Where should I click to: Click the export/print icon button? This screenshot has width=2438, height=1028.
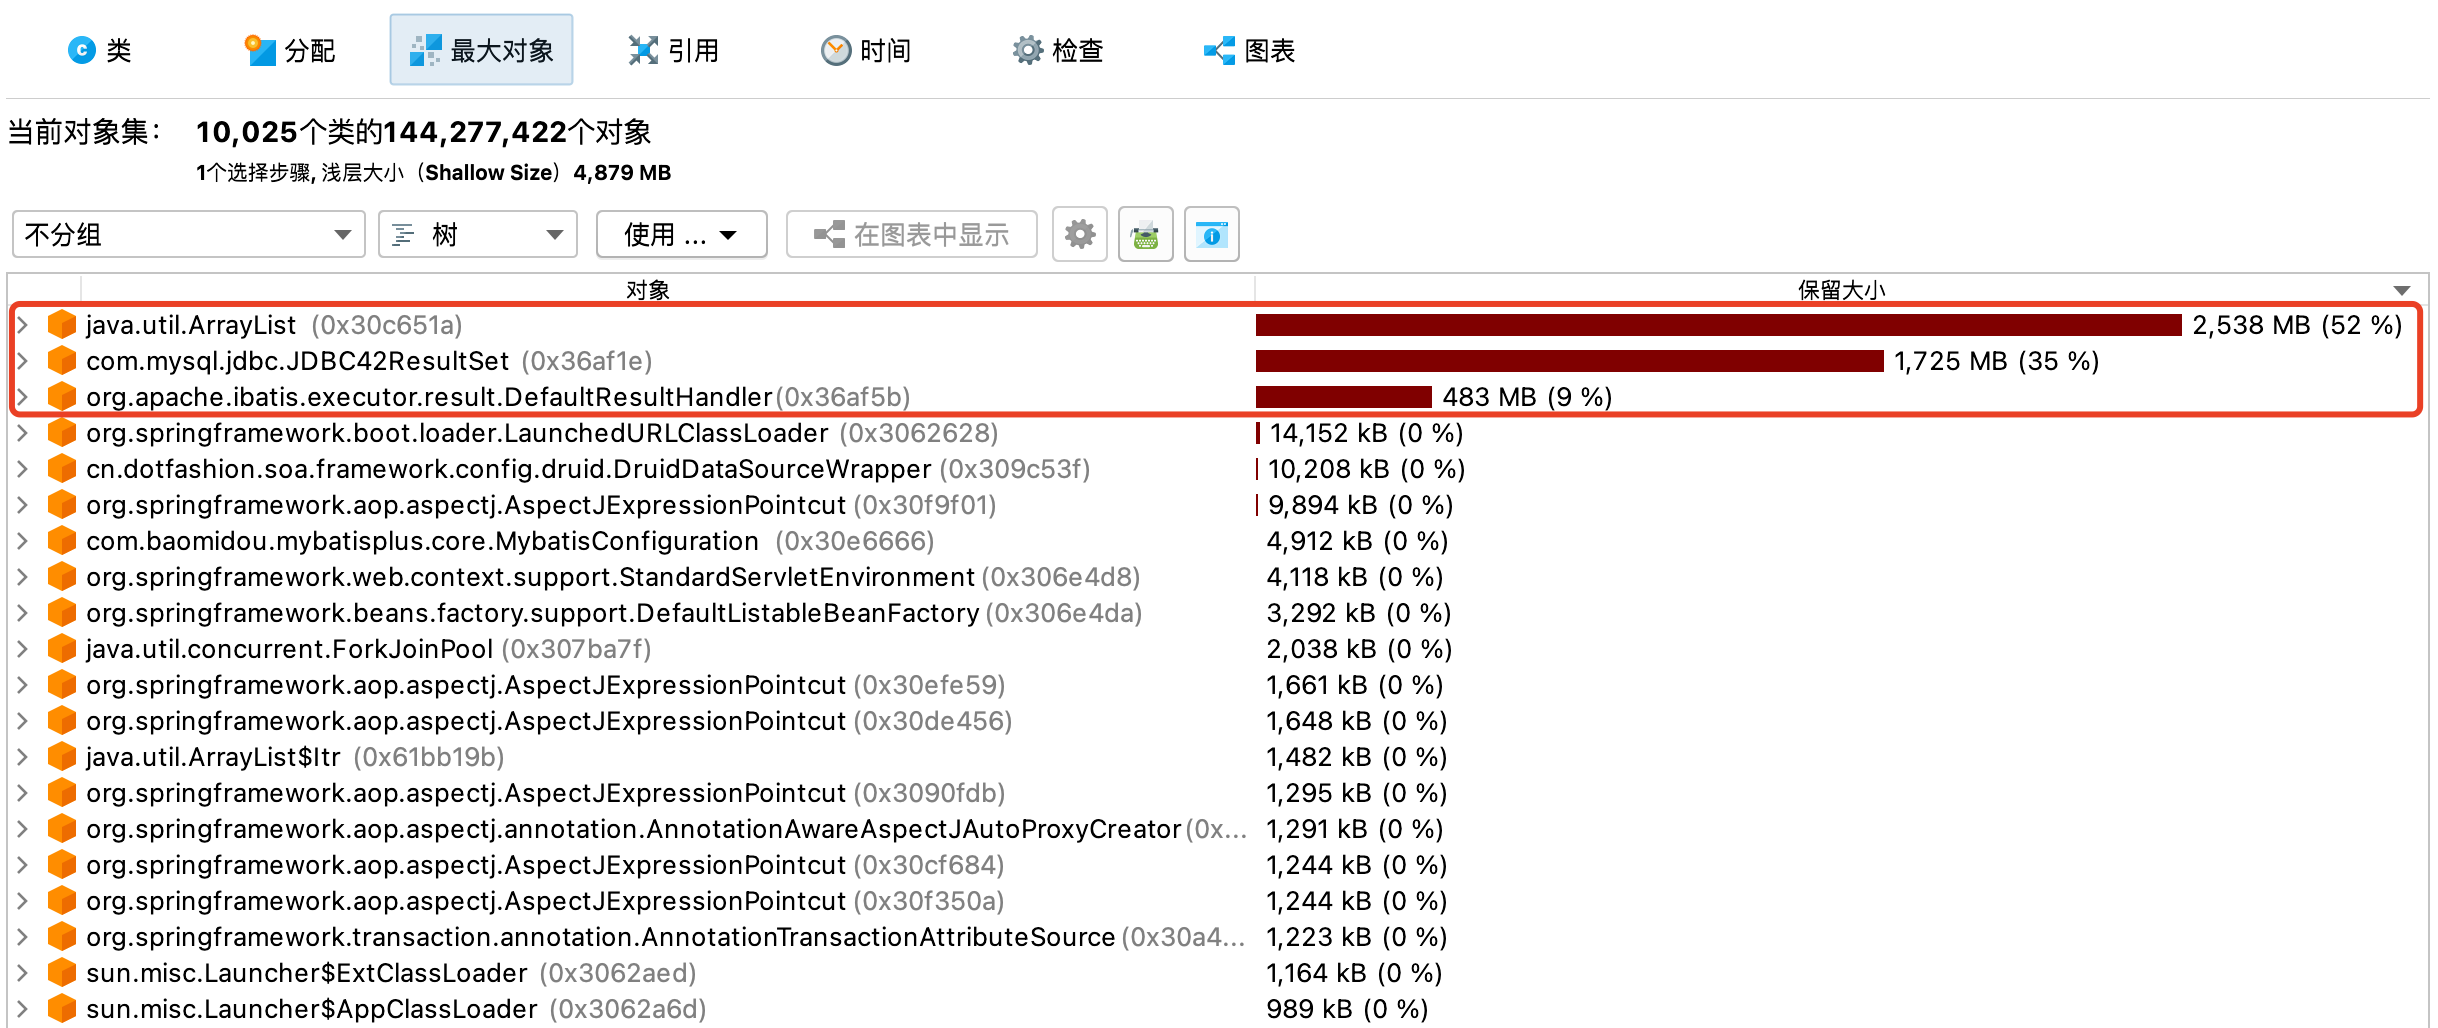click(1145, 234)
